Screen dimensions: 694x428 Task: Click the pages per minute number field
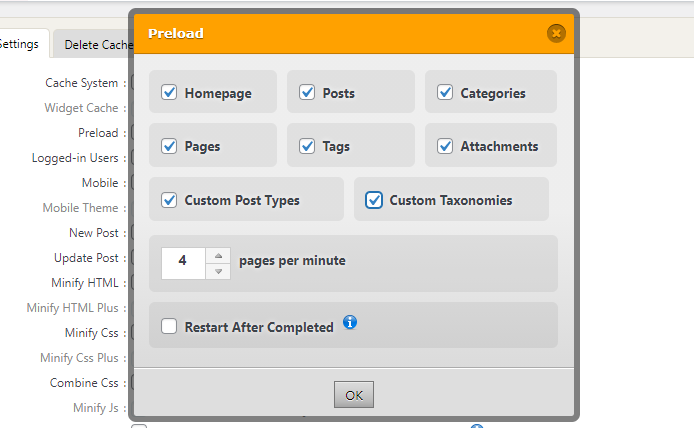[183, 263]
